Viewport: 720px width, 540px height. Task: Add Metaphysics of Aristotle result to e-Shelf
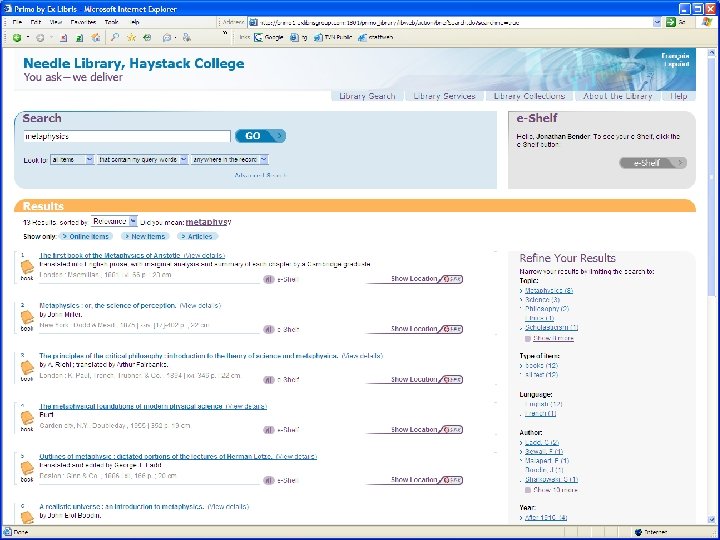tap(281, 279)
